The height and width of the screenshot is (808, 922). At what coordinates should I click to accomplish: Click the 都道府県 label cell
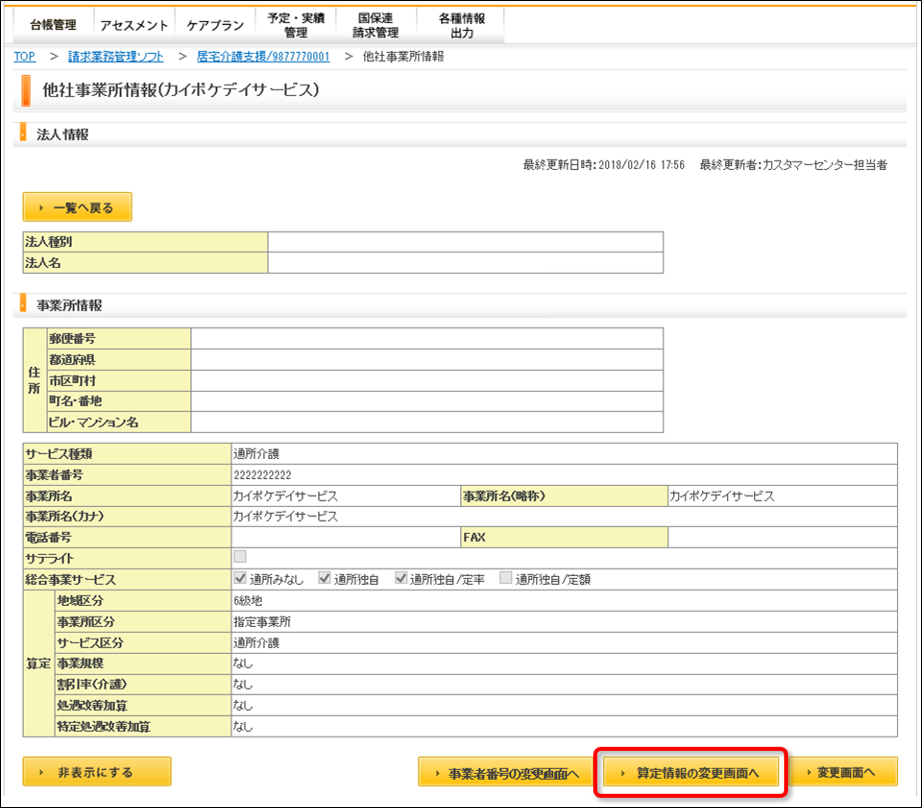point(119,360)
